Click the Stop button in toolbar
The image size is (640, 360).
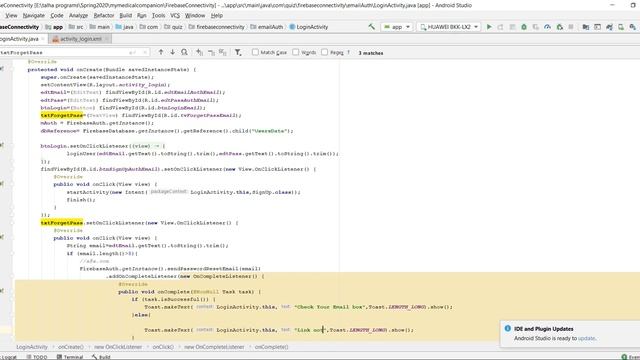point(571,27)
